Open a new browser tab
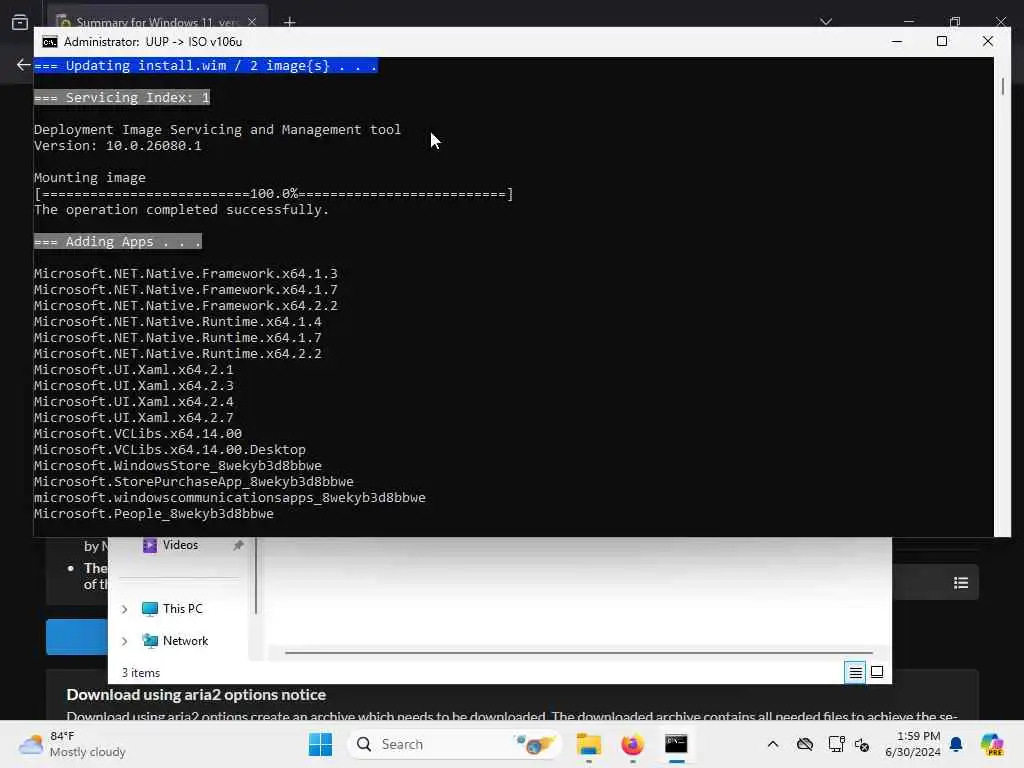This screenshot has width=1024, height=768. pos(289,22)
